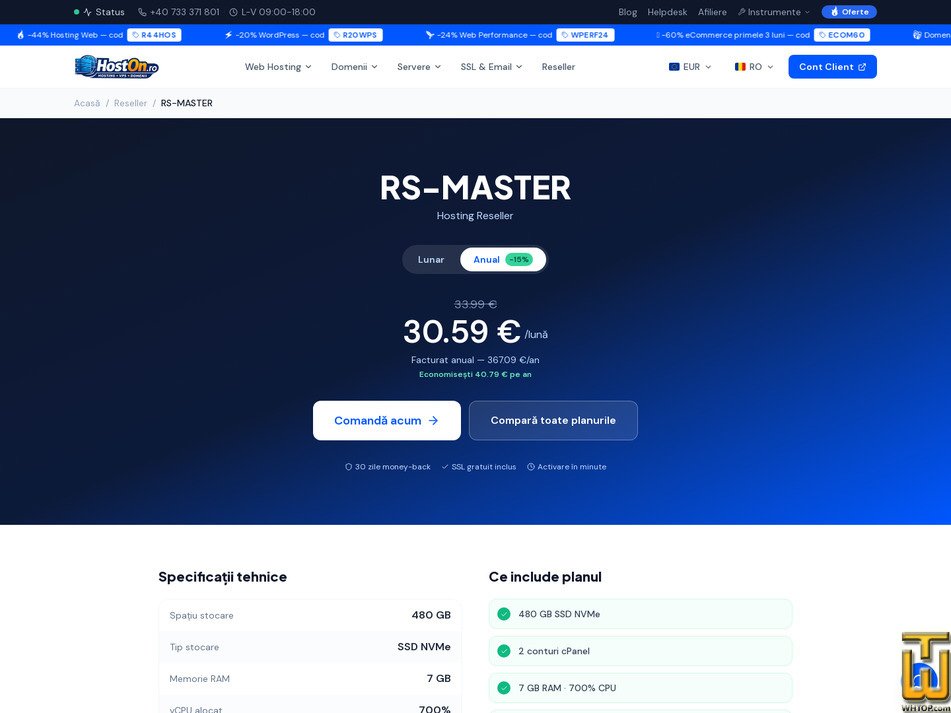Click the Memorie RAM 7 GB value
Image resolution: width=951 pixels, height=713 pixels.
[x=439, y=678]
